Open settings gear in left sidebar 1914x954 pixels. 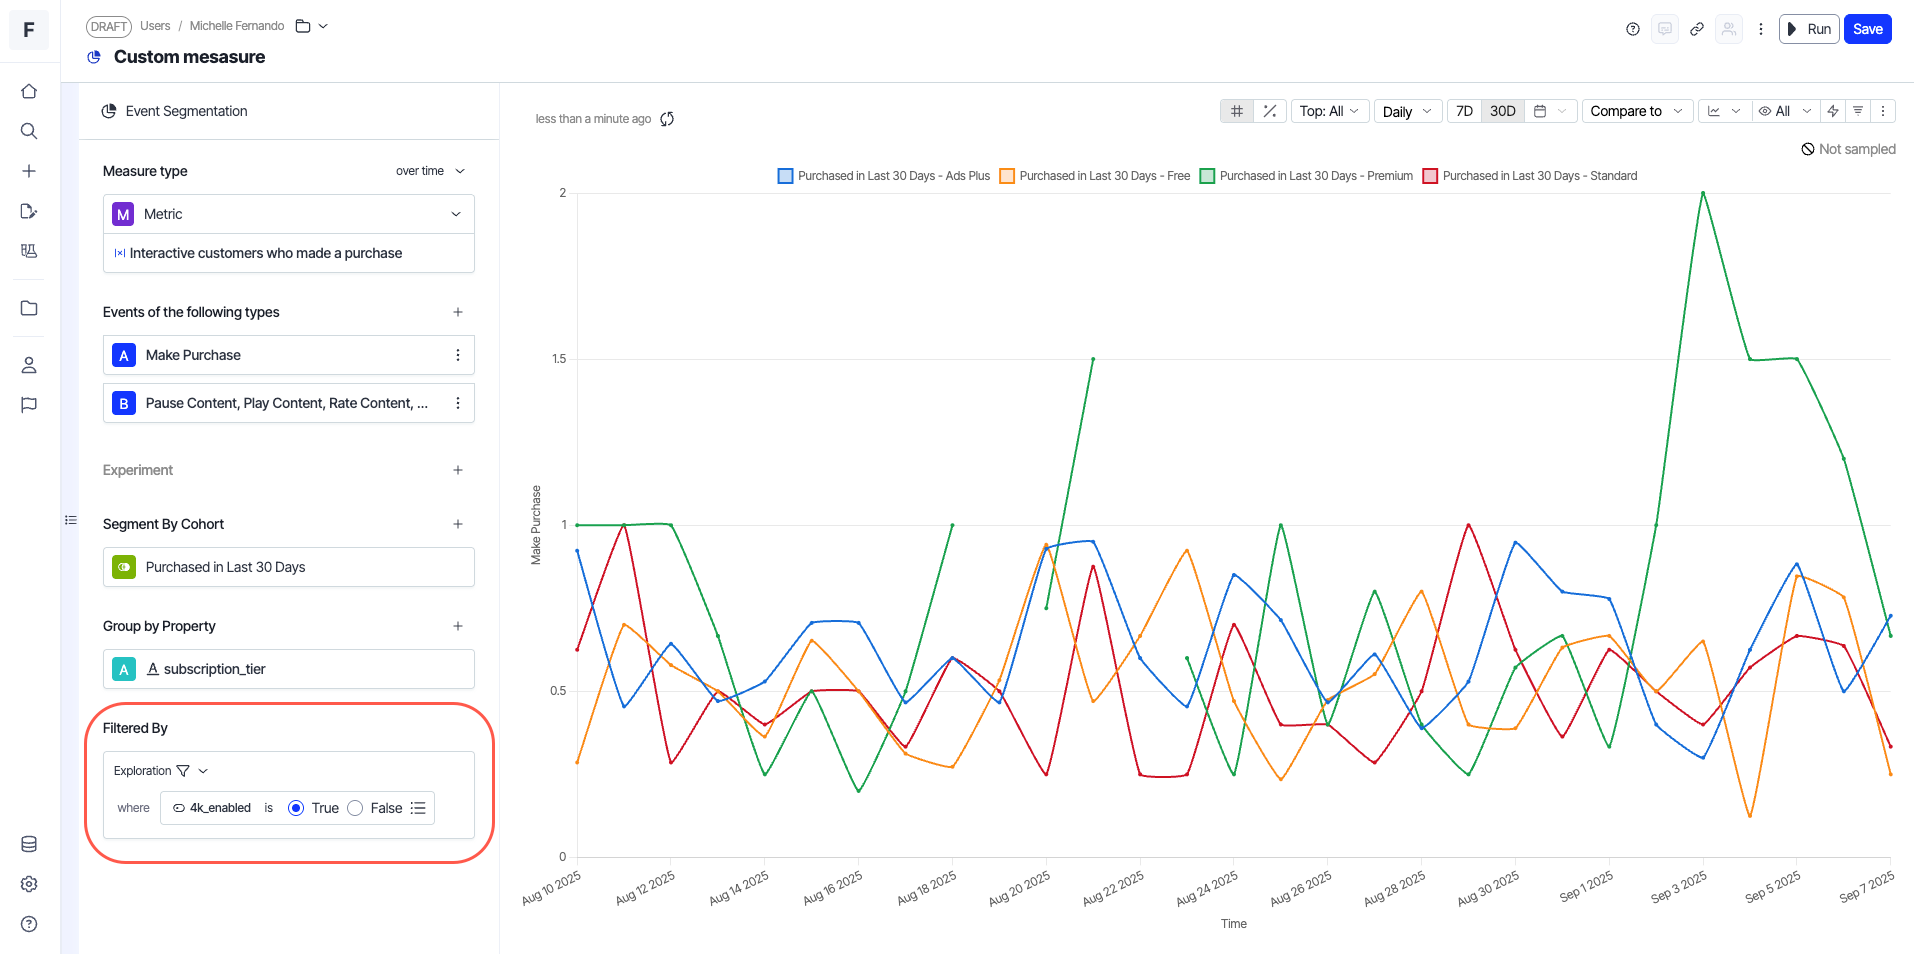[29, 884]
